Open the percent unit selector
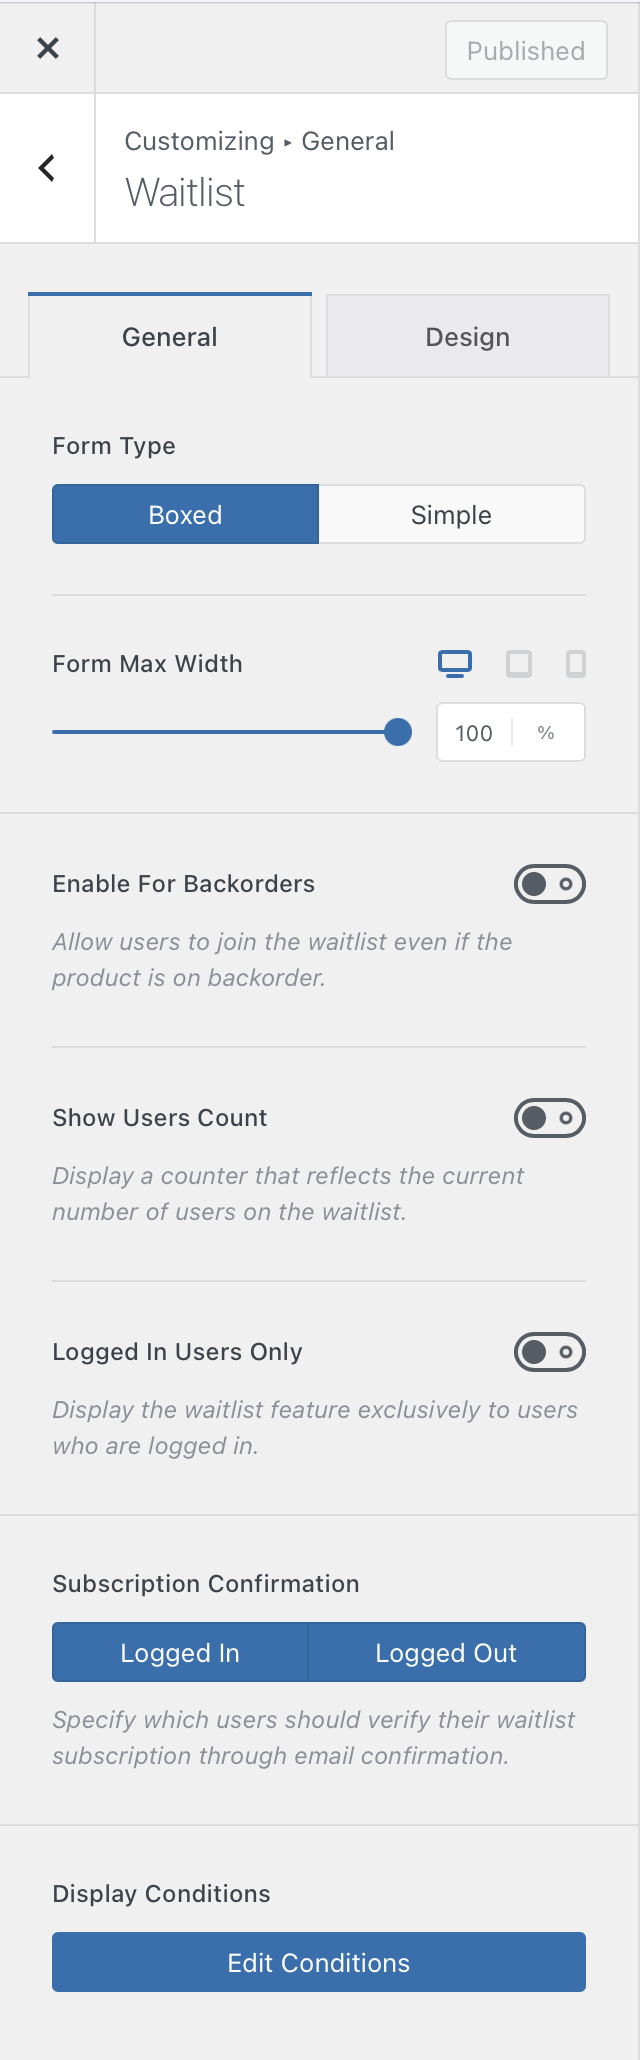Viewport: 640px width, 2060px height. point(547,733)
